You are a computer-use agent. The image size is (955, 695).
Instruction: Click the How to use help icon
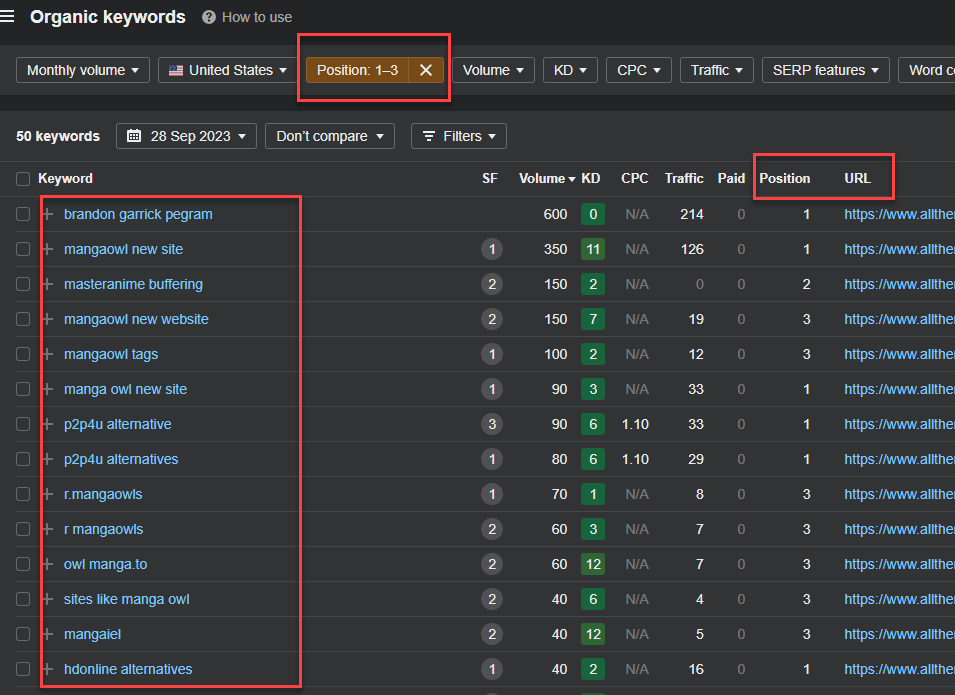[x=209, y=17]
